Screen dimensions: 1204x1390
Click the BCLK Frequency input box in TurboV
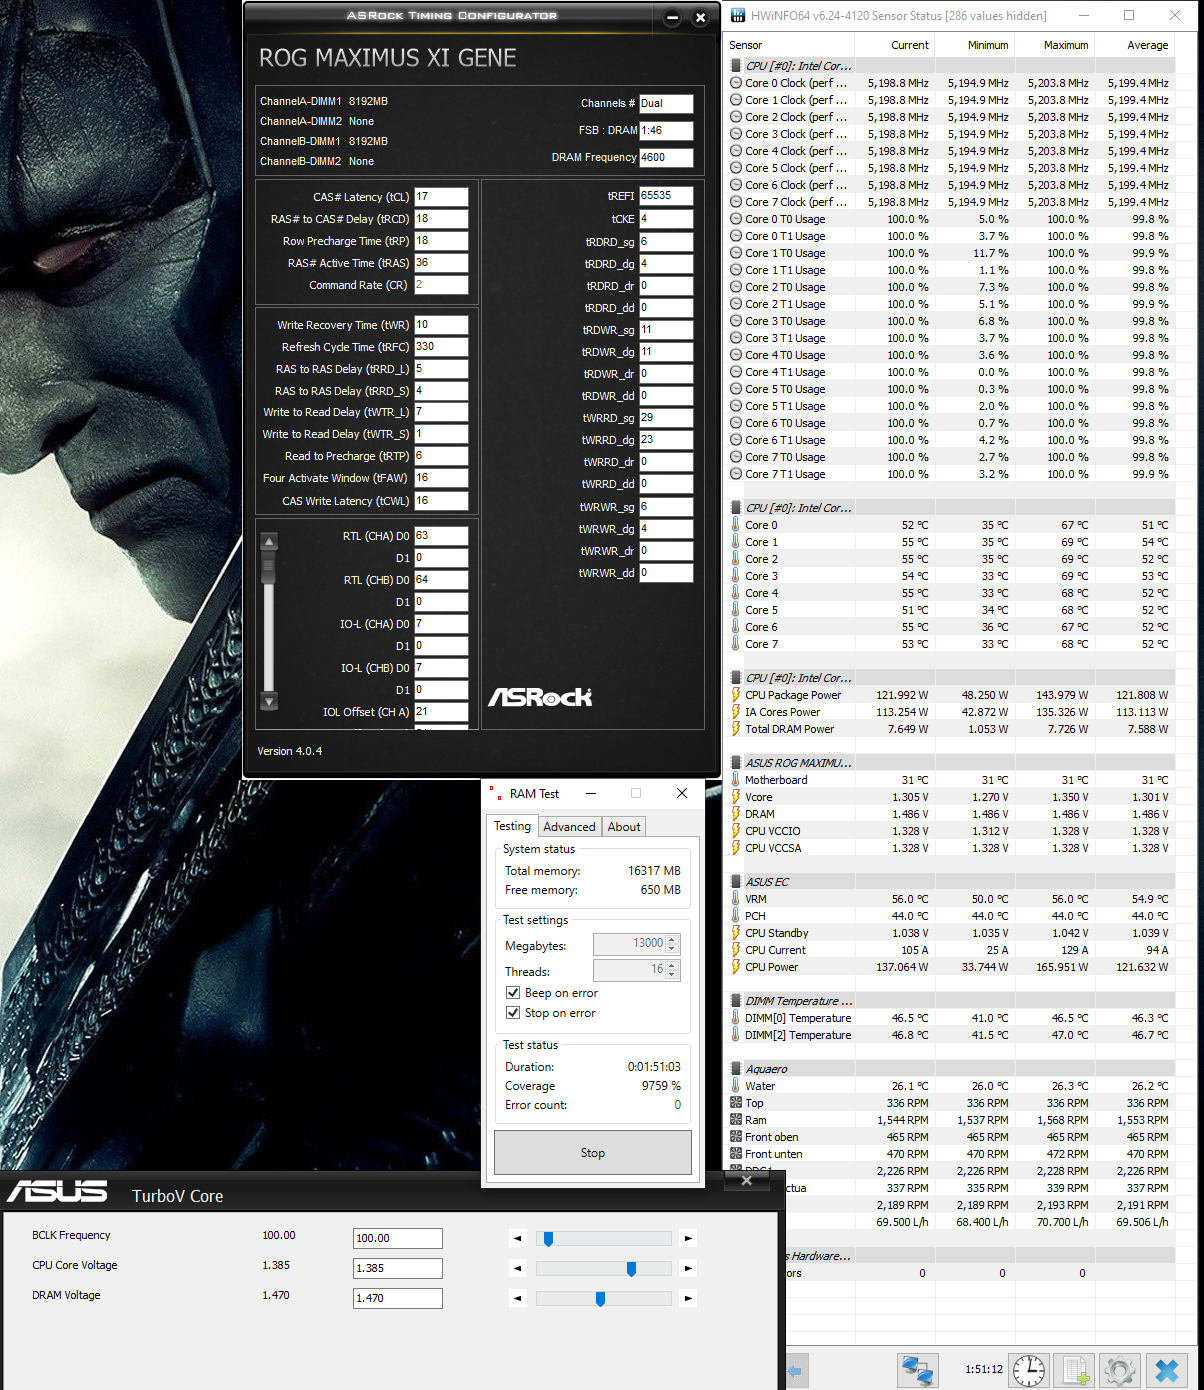398,1238
